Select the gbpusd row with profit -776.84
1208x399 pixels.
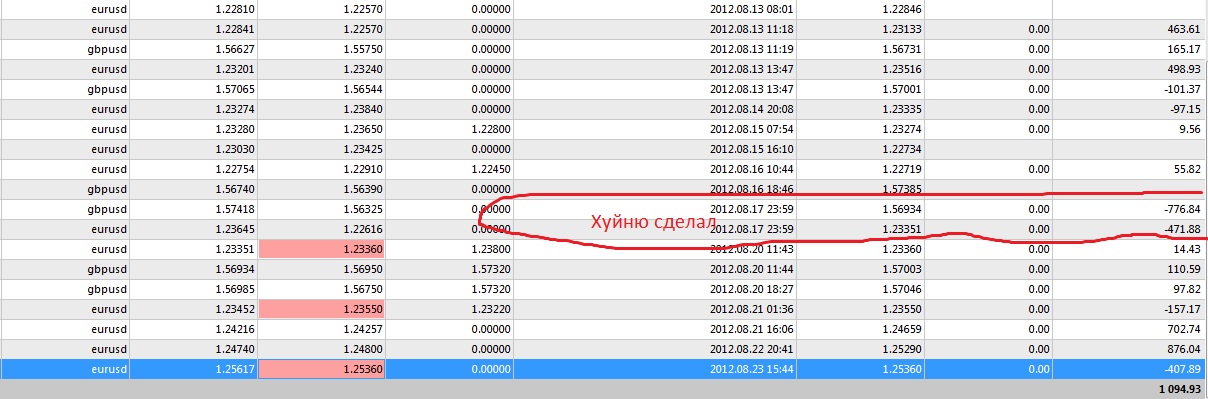click(604, 209)
